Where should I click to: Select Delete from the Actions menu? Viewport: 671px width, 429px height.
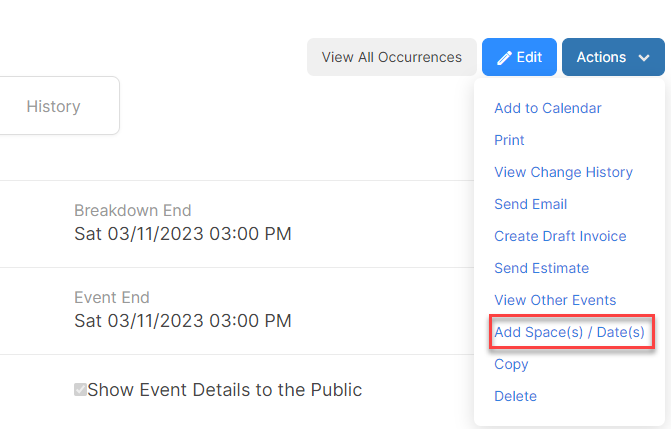click(515, 396)
